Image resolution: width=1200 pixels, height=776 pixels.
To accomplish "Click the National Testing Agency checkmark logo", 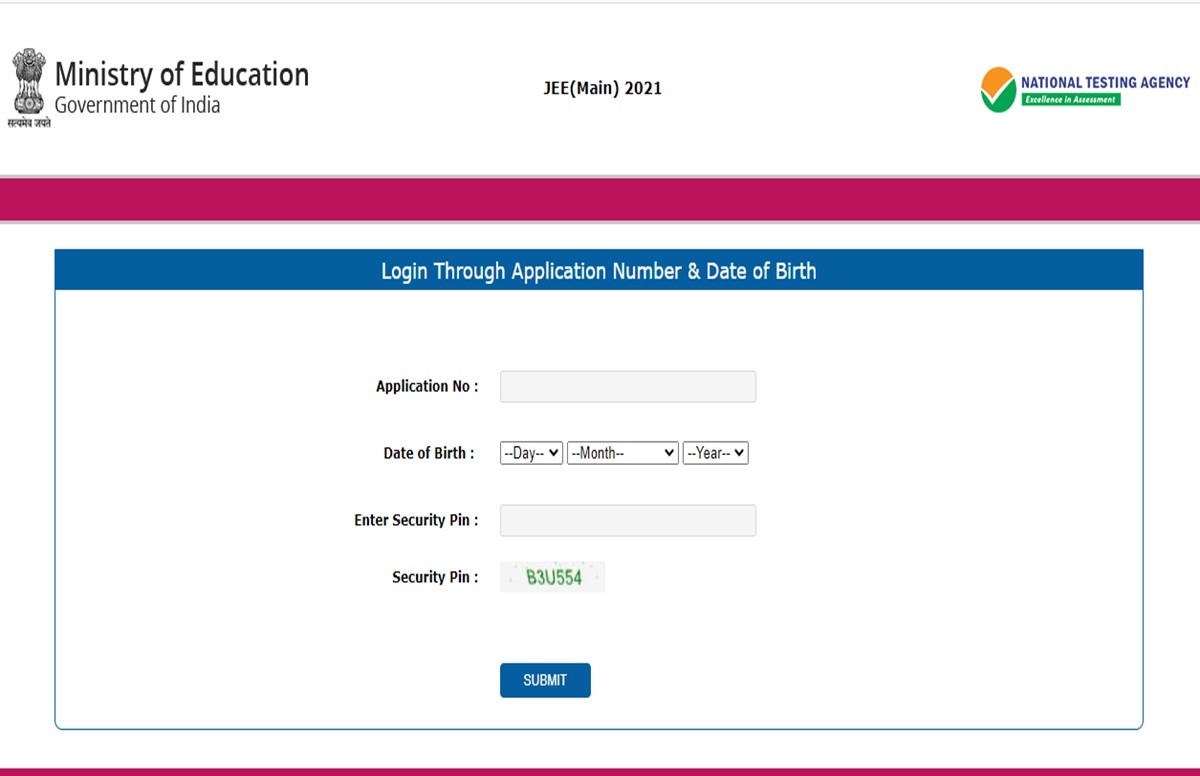I will click(x=998, y=90).
